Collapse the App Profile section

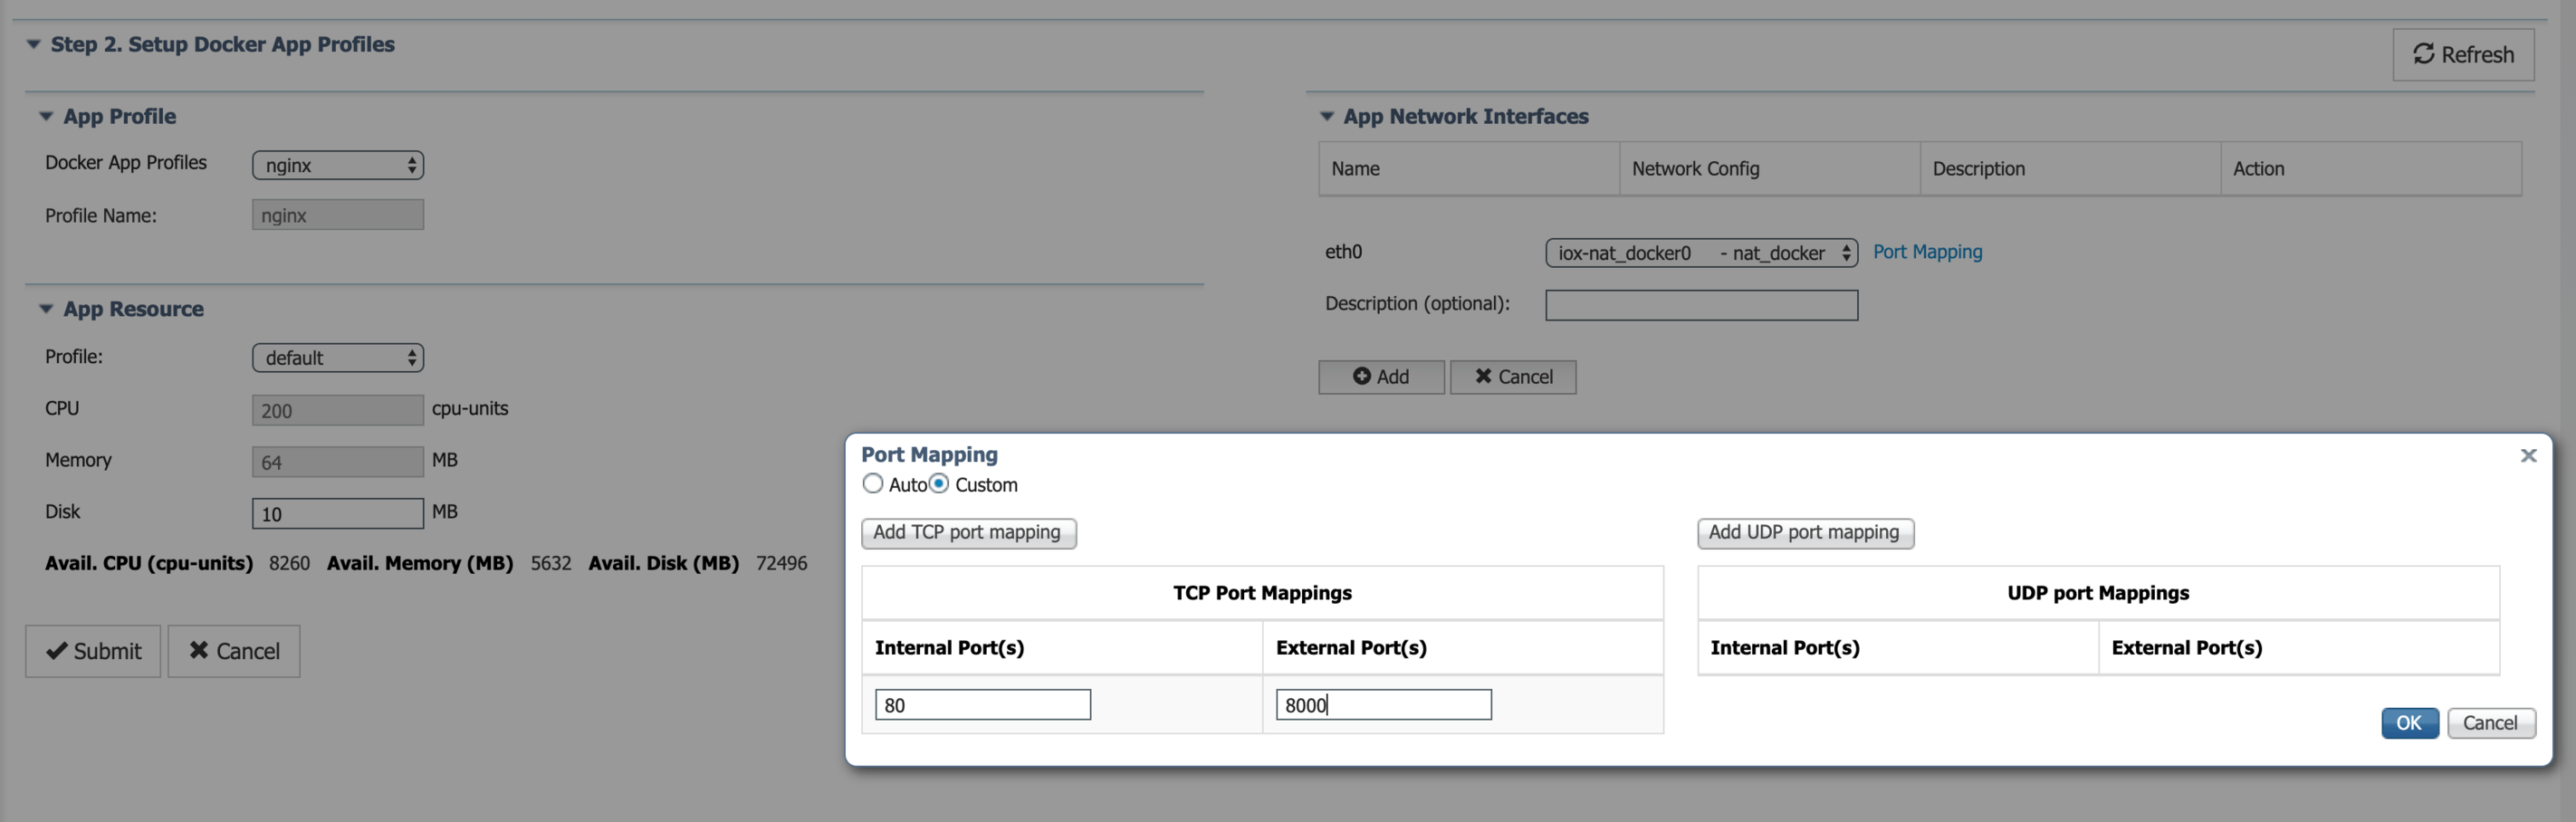pos(45,115)
